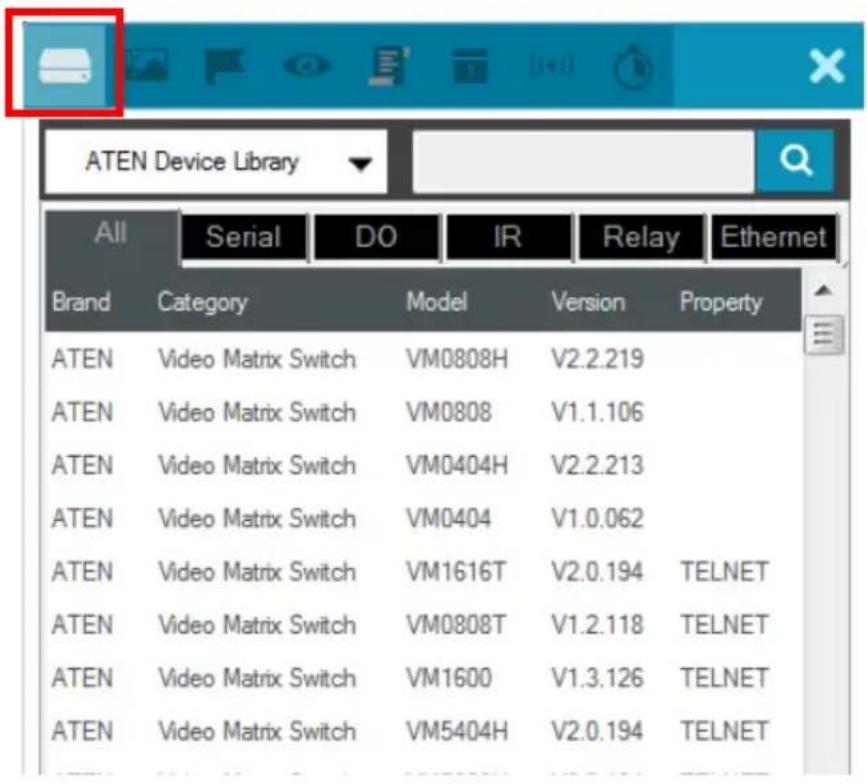The image size is (867, 784).
Task: Sort by the Brand column header
Action: pyautogui.click(x=81, y=302)
